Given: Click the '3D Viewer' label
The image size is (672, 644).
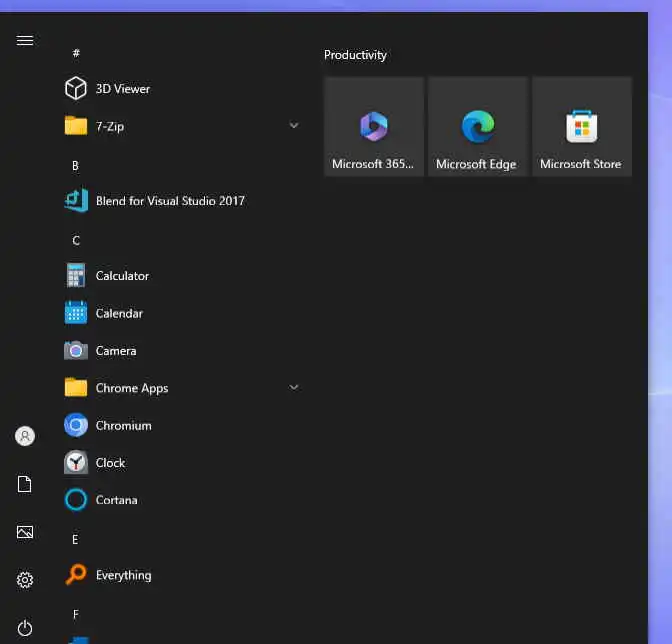Looking at the screenshot, I should 123,89.
